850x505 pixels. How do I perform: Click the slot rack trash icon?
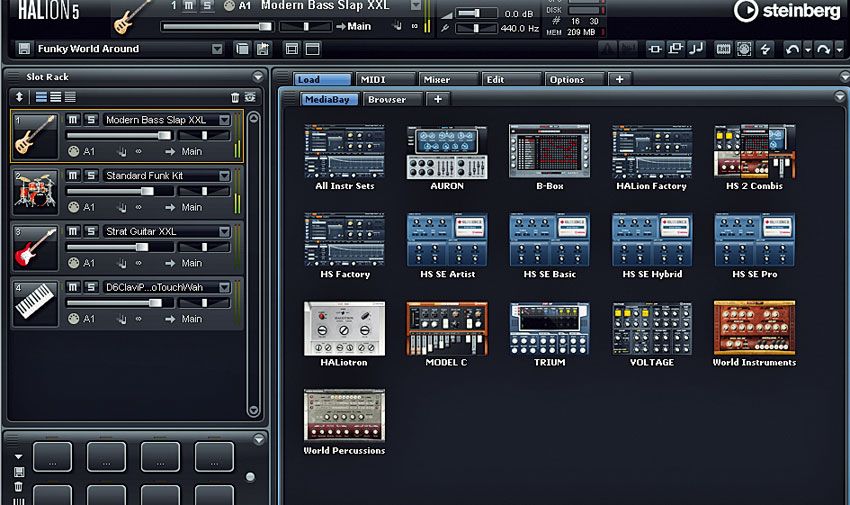coord(235,98)
